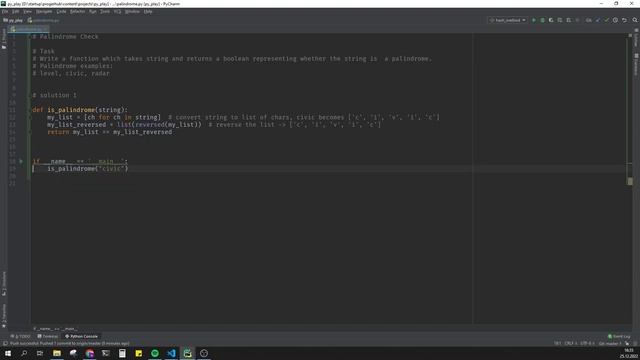
Task: Update project from VCS icon
Action: click(x=598, y=20)
